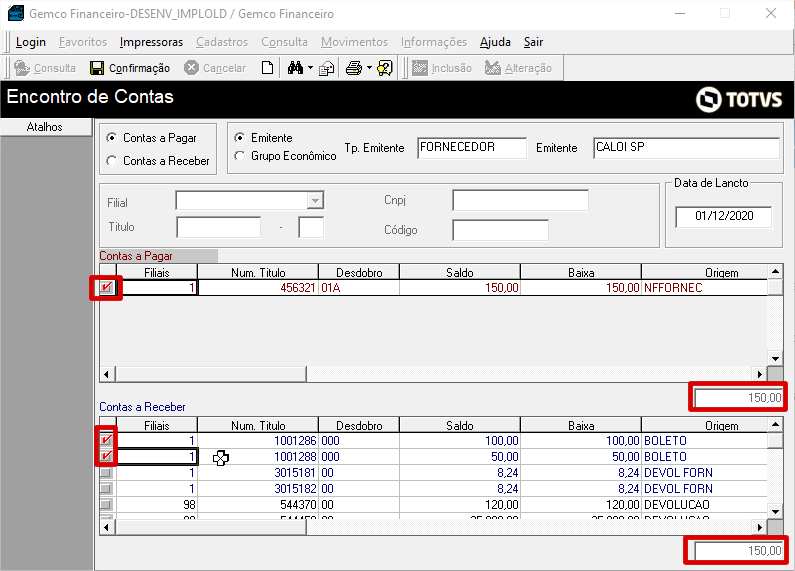Open the Consulta menu in menu bar

pyautogui.click(x=284, y=42)
